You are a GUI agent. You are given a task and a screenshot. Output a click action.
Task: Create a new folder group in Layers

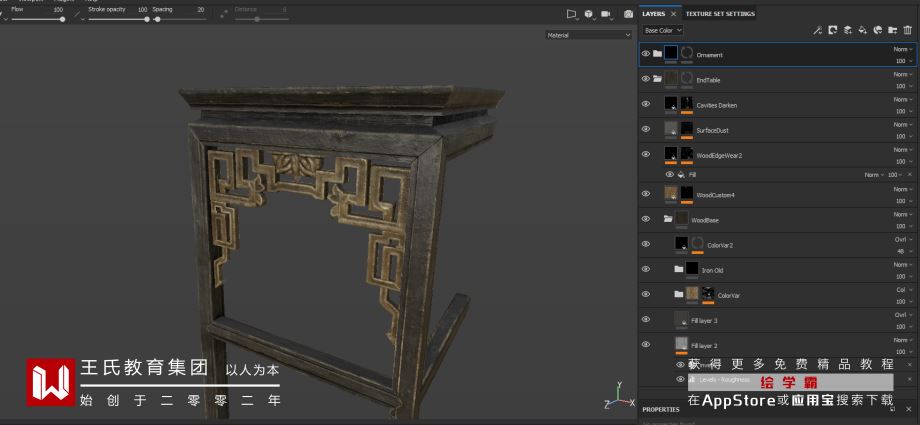pyautogui.click(x=893, y=31)
